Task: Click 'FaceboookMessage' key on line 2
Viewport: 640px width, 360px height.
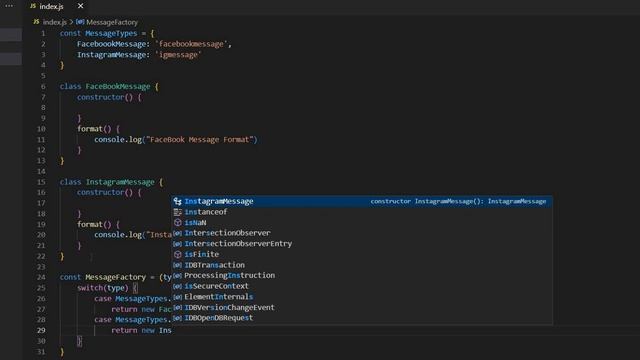Action: [x=111, y=44]
